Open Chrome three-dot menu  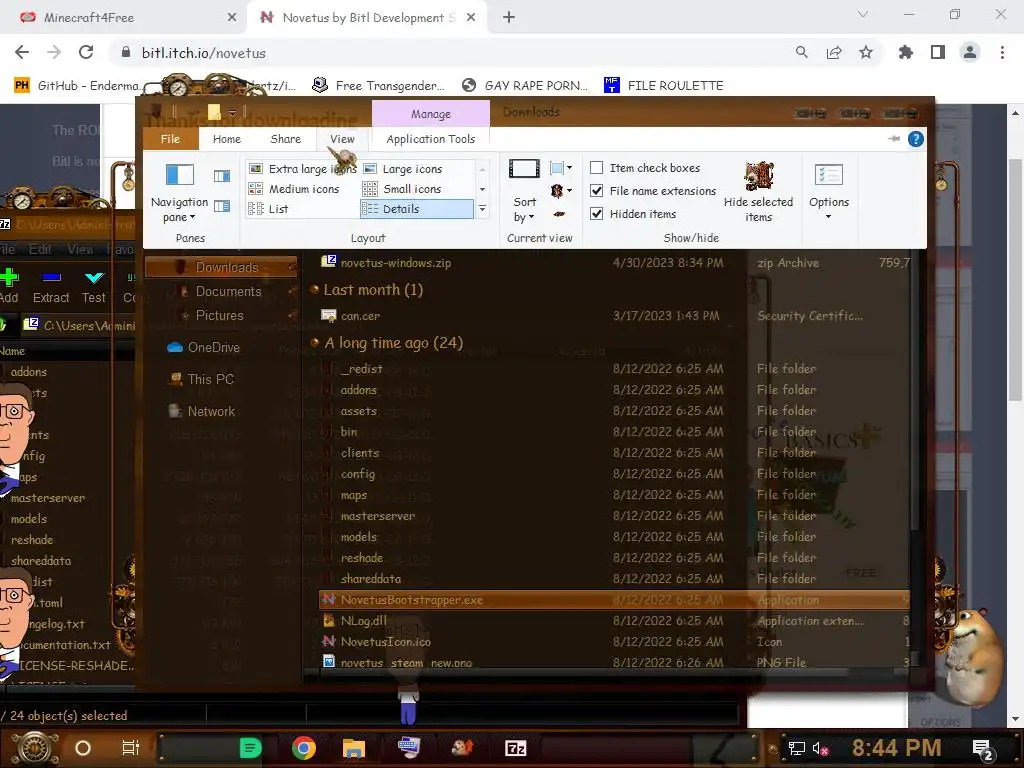[x=1002, y=53]
